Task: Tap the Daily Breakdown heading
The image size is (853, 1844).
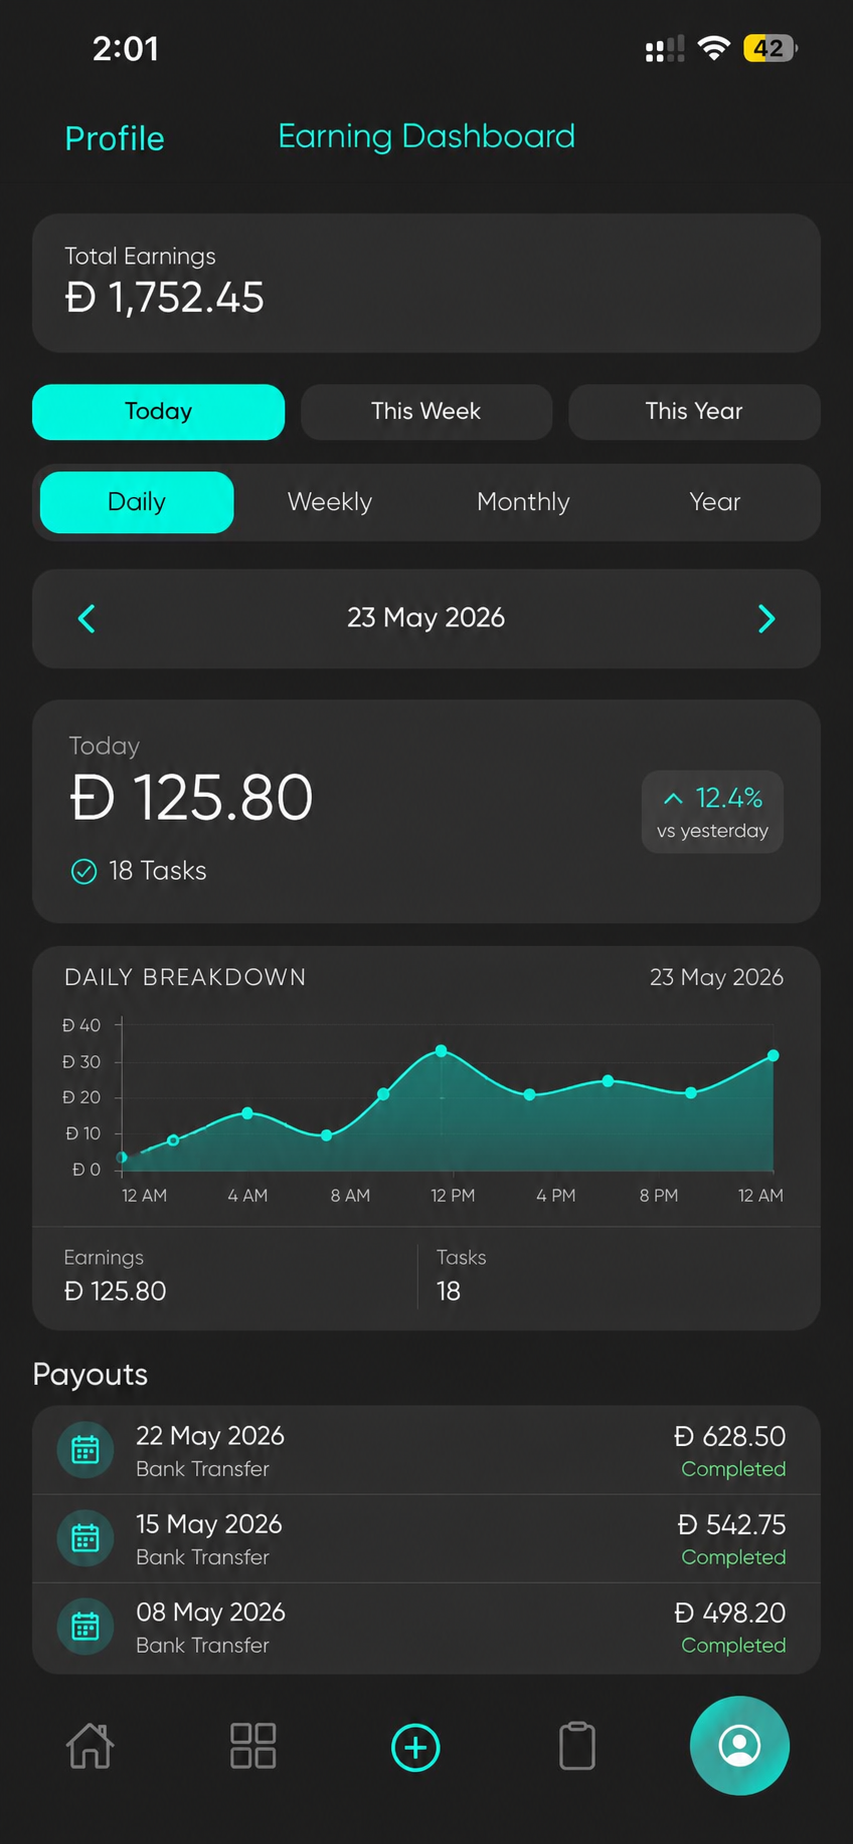Action: (185, 977)
